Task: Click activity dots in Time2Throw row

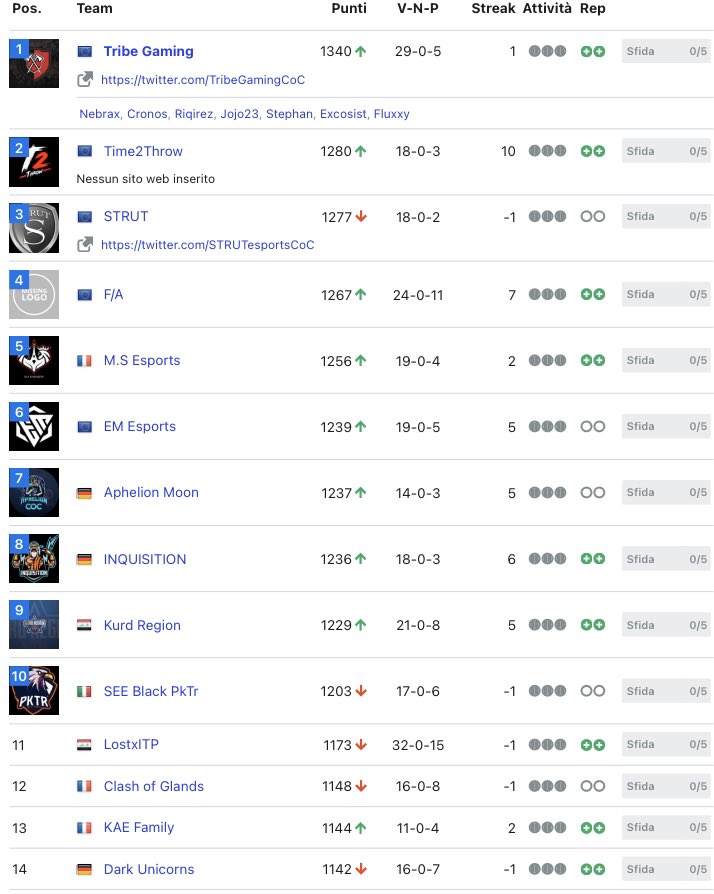Action: (547, 151)
